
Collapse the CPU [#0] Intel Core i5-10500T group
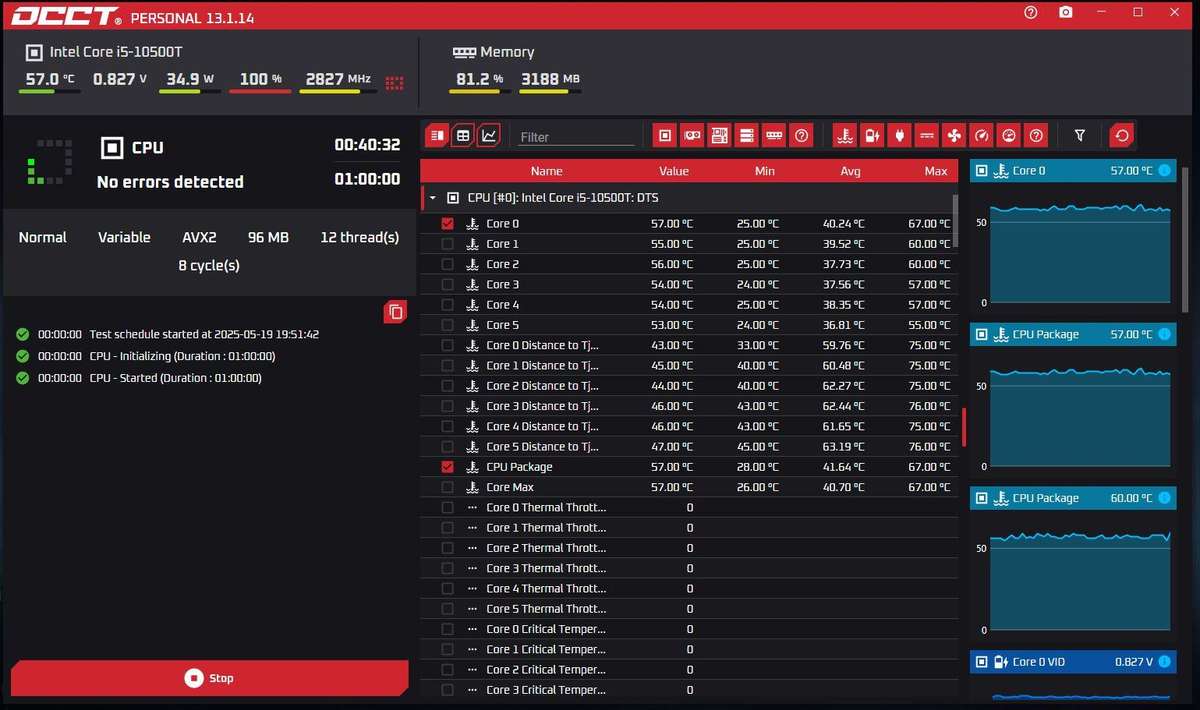point(433,198)
